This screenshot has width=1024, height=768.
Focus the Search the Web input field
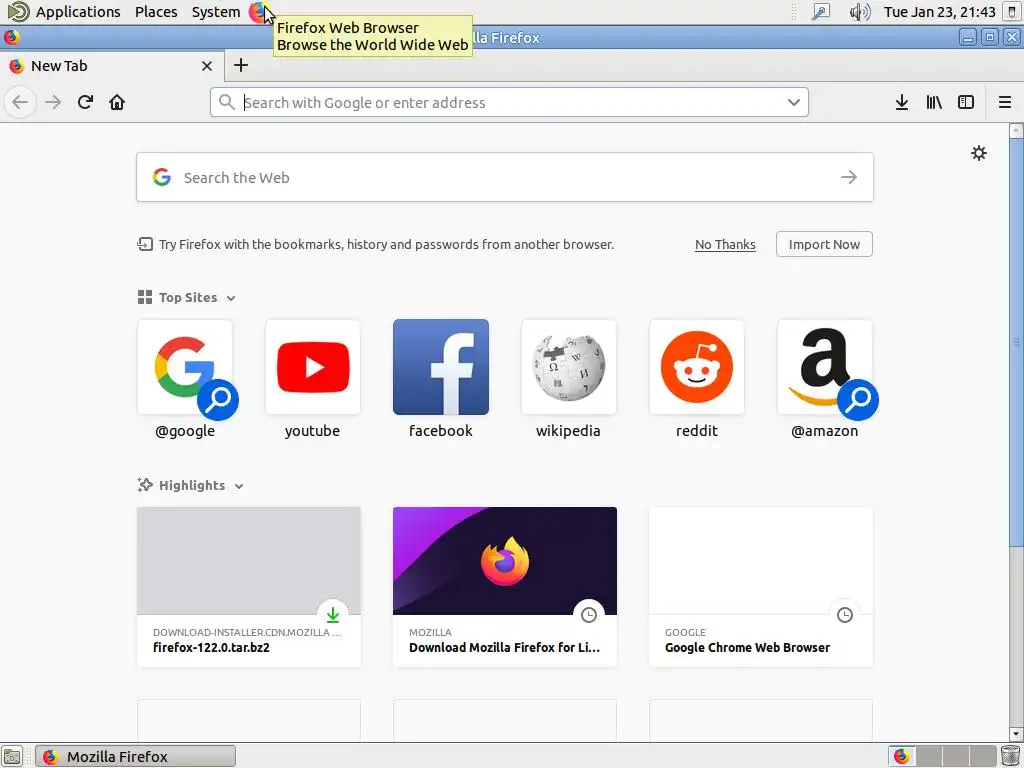pyautogui.click(x=505, y=178)
